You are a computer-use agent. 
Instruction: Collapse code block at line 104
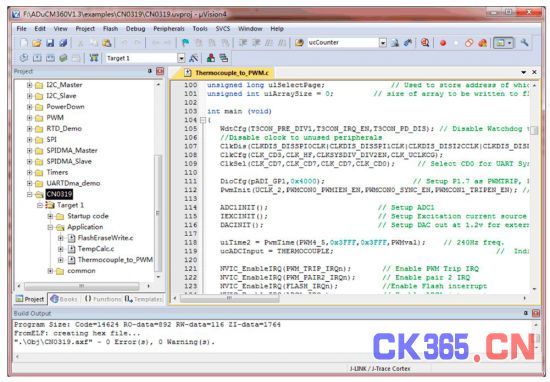[203, 120]
